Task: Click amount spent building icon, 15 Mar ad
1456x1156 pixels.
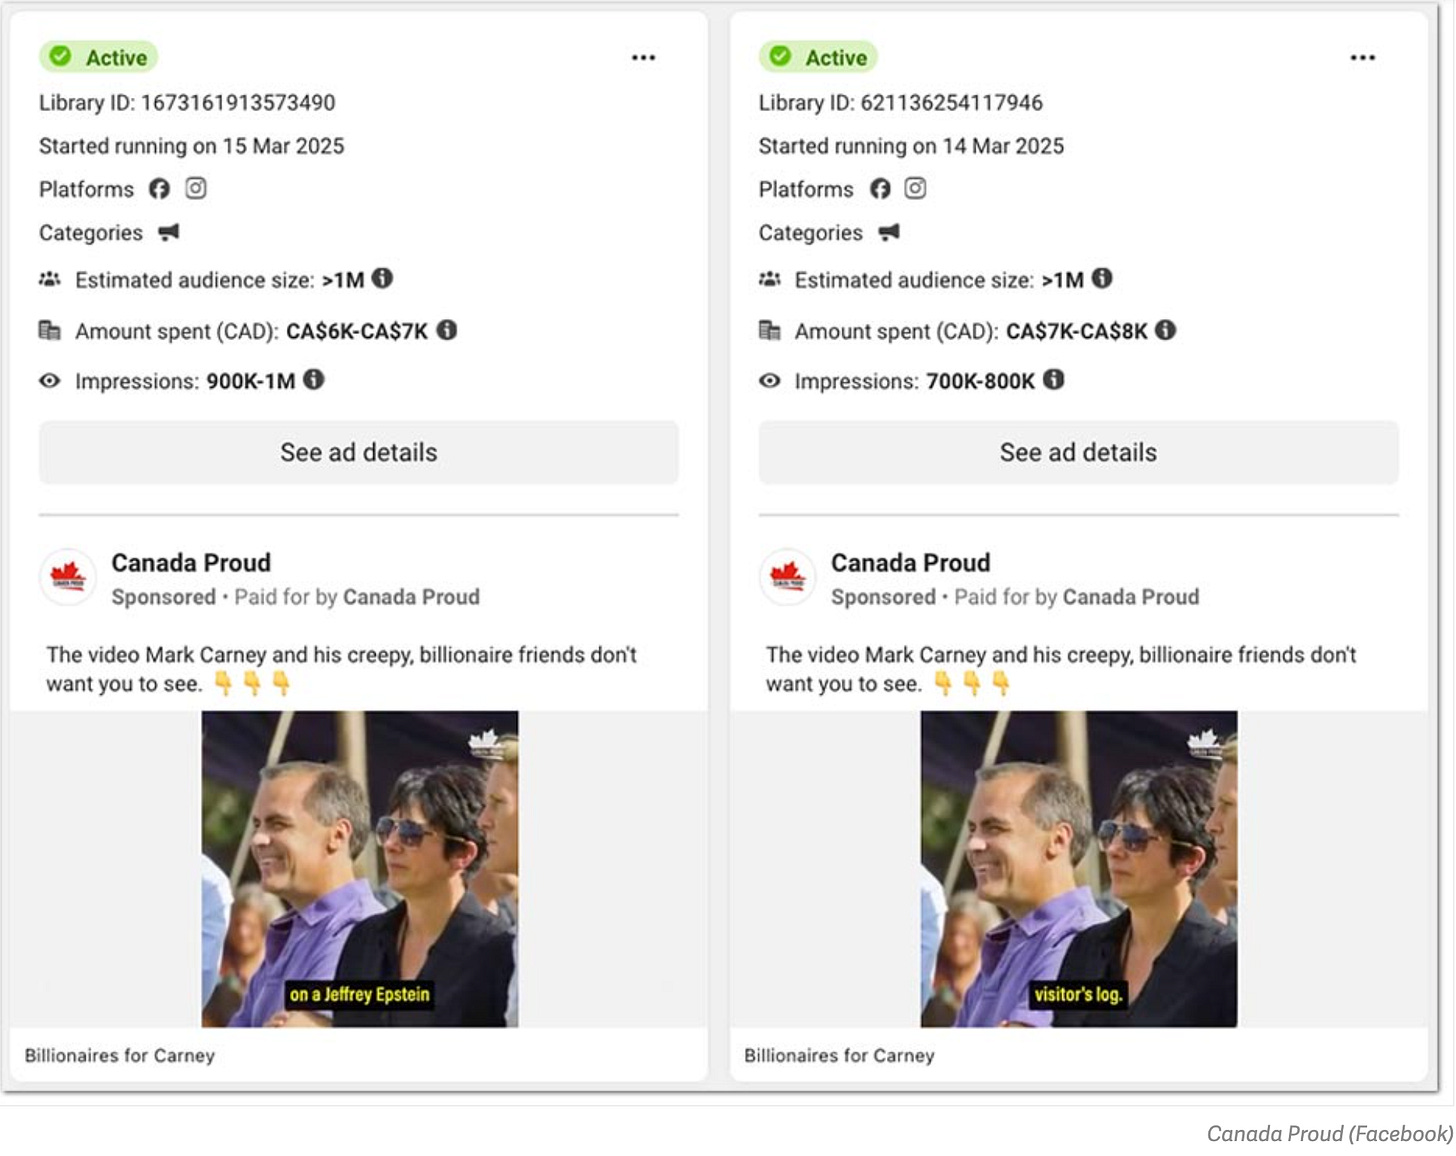Action: pos(49,330)
